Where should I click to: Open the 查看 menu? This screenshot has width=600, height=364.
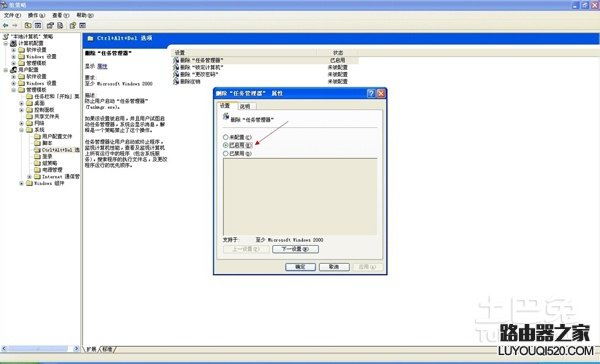pyautogui.click(x=60, y=15)
